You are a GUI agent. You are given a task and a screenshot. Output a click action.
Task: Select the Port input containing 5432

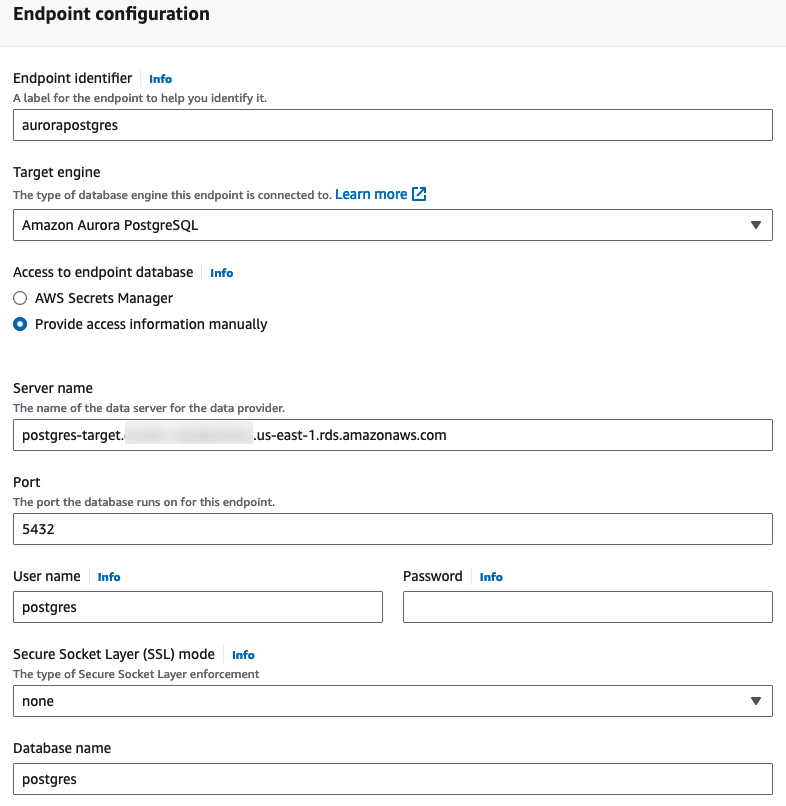click(x=392, y=529)
